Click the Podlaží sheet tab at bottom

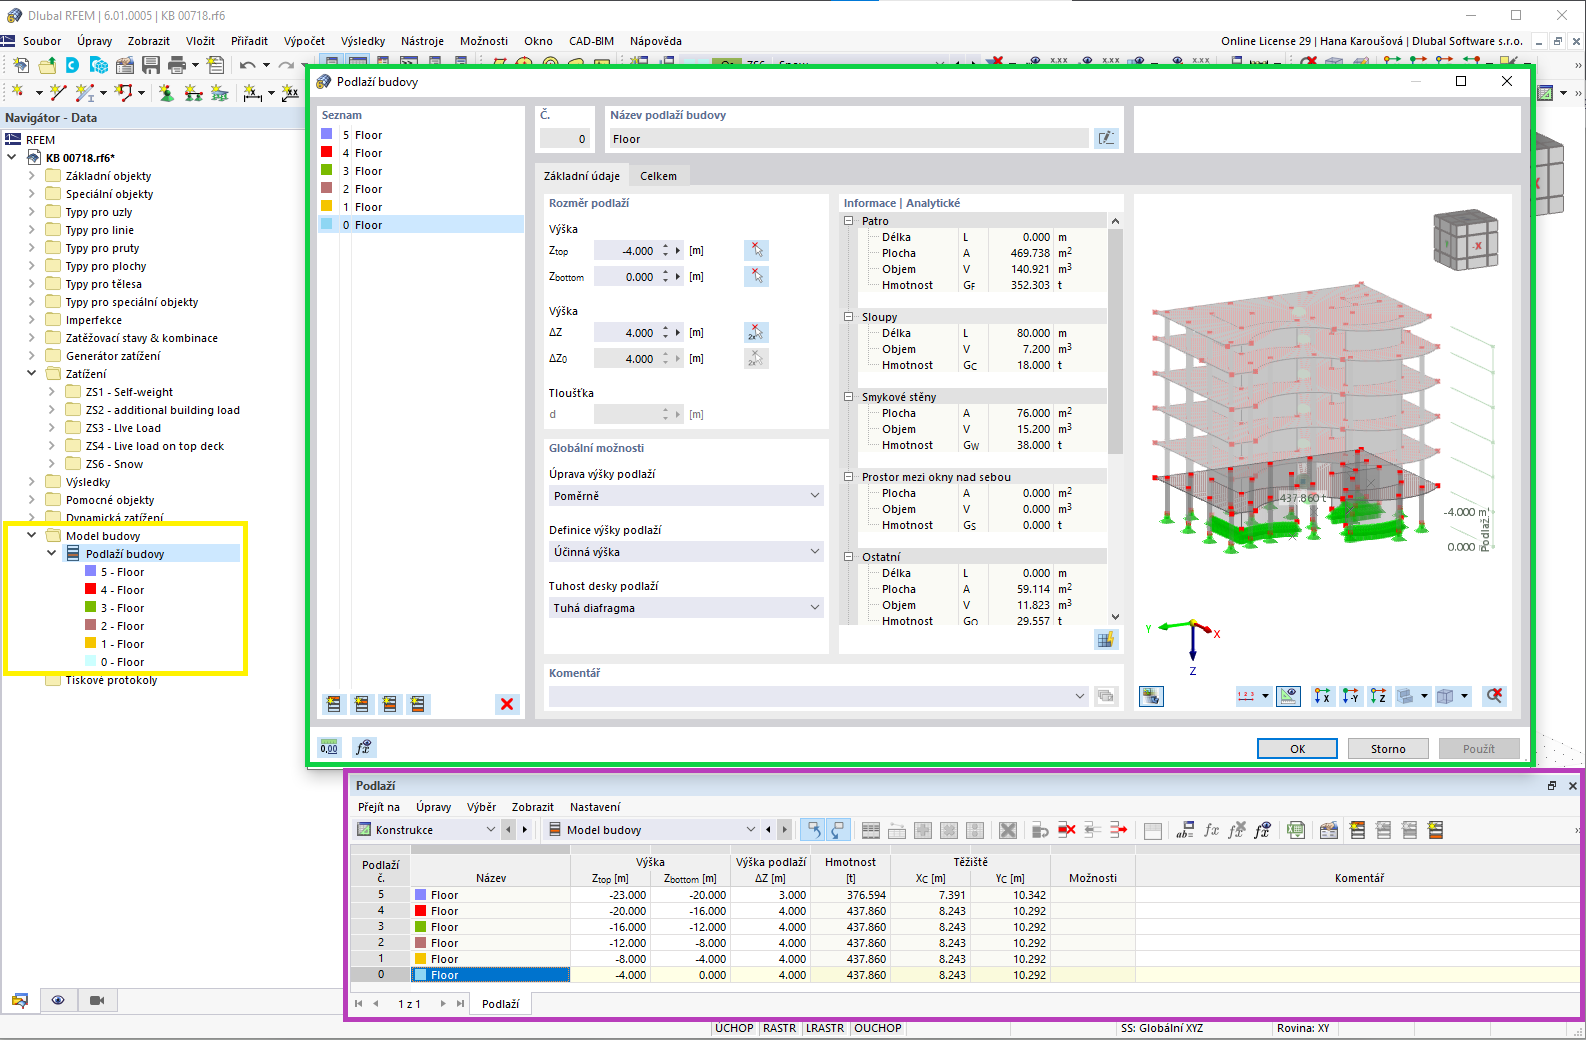[x=501, y=1004]
